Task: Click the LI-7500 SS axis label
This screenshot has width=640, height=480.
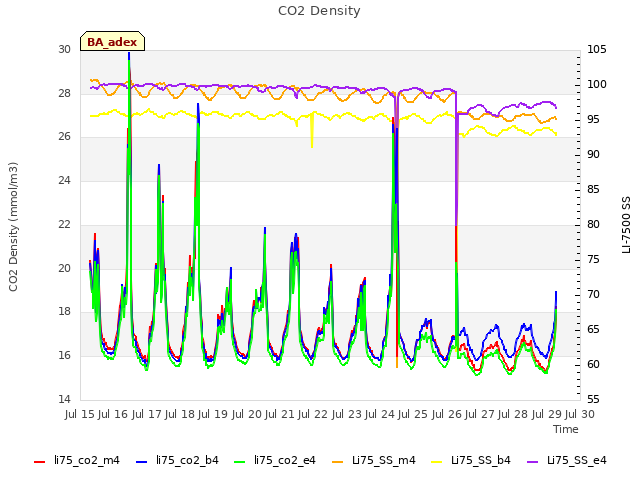Action: click(626, 224)
